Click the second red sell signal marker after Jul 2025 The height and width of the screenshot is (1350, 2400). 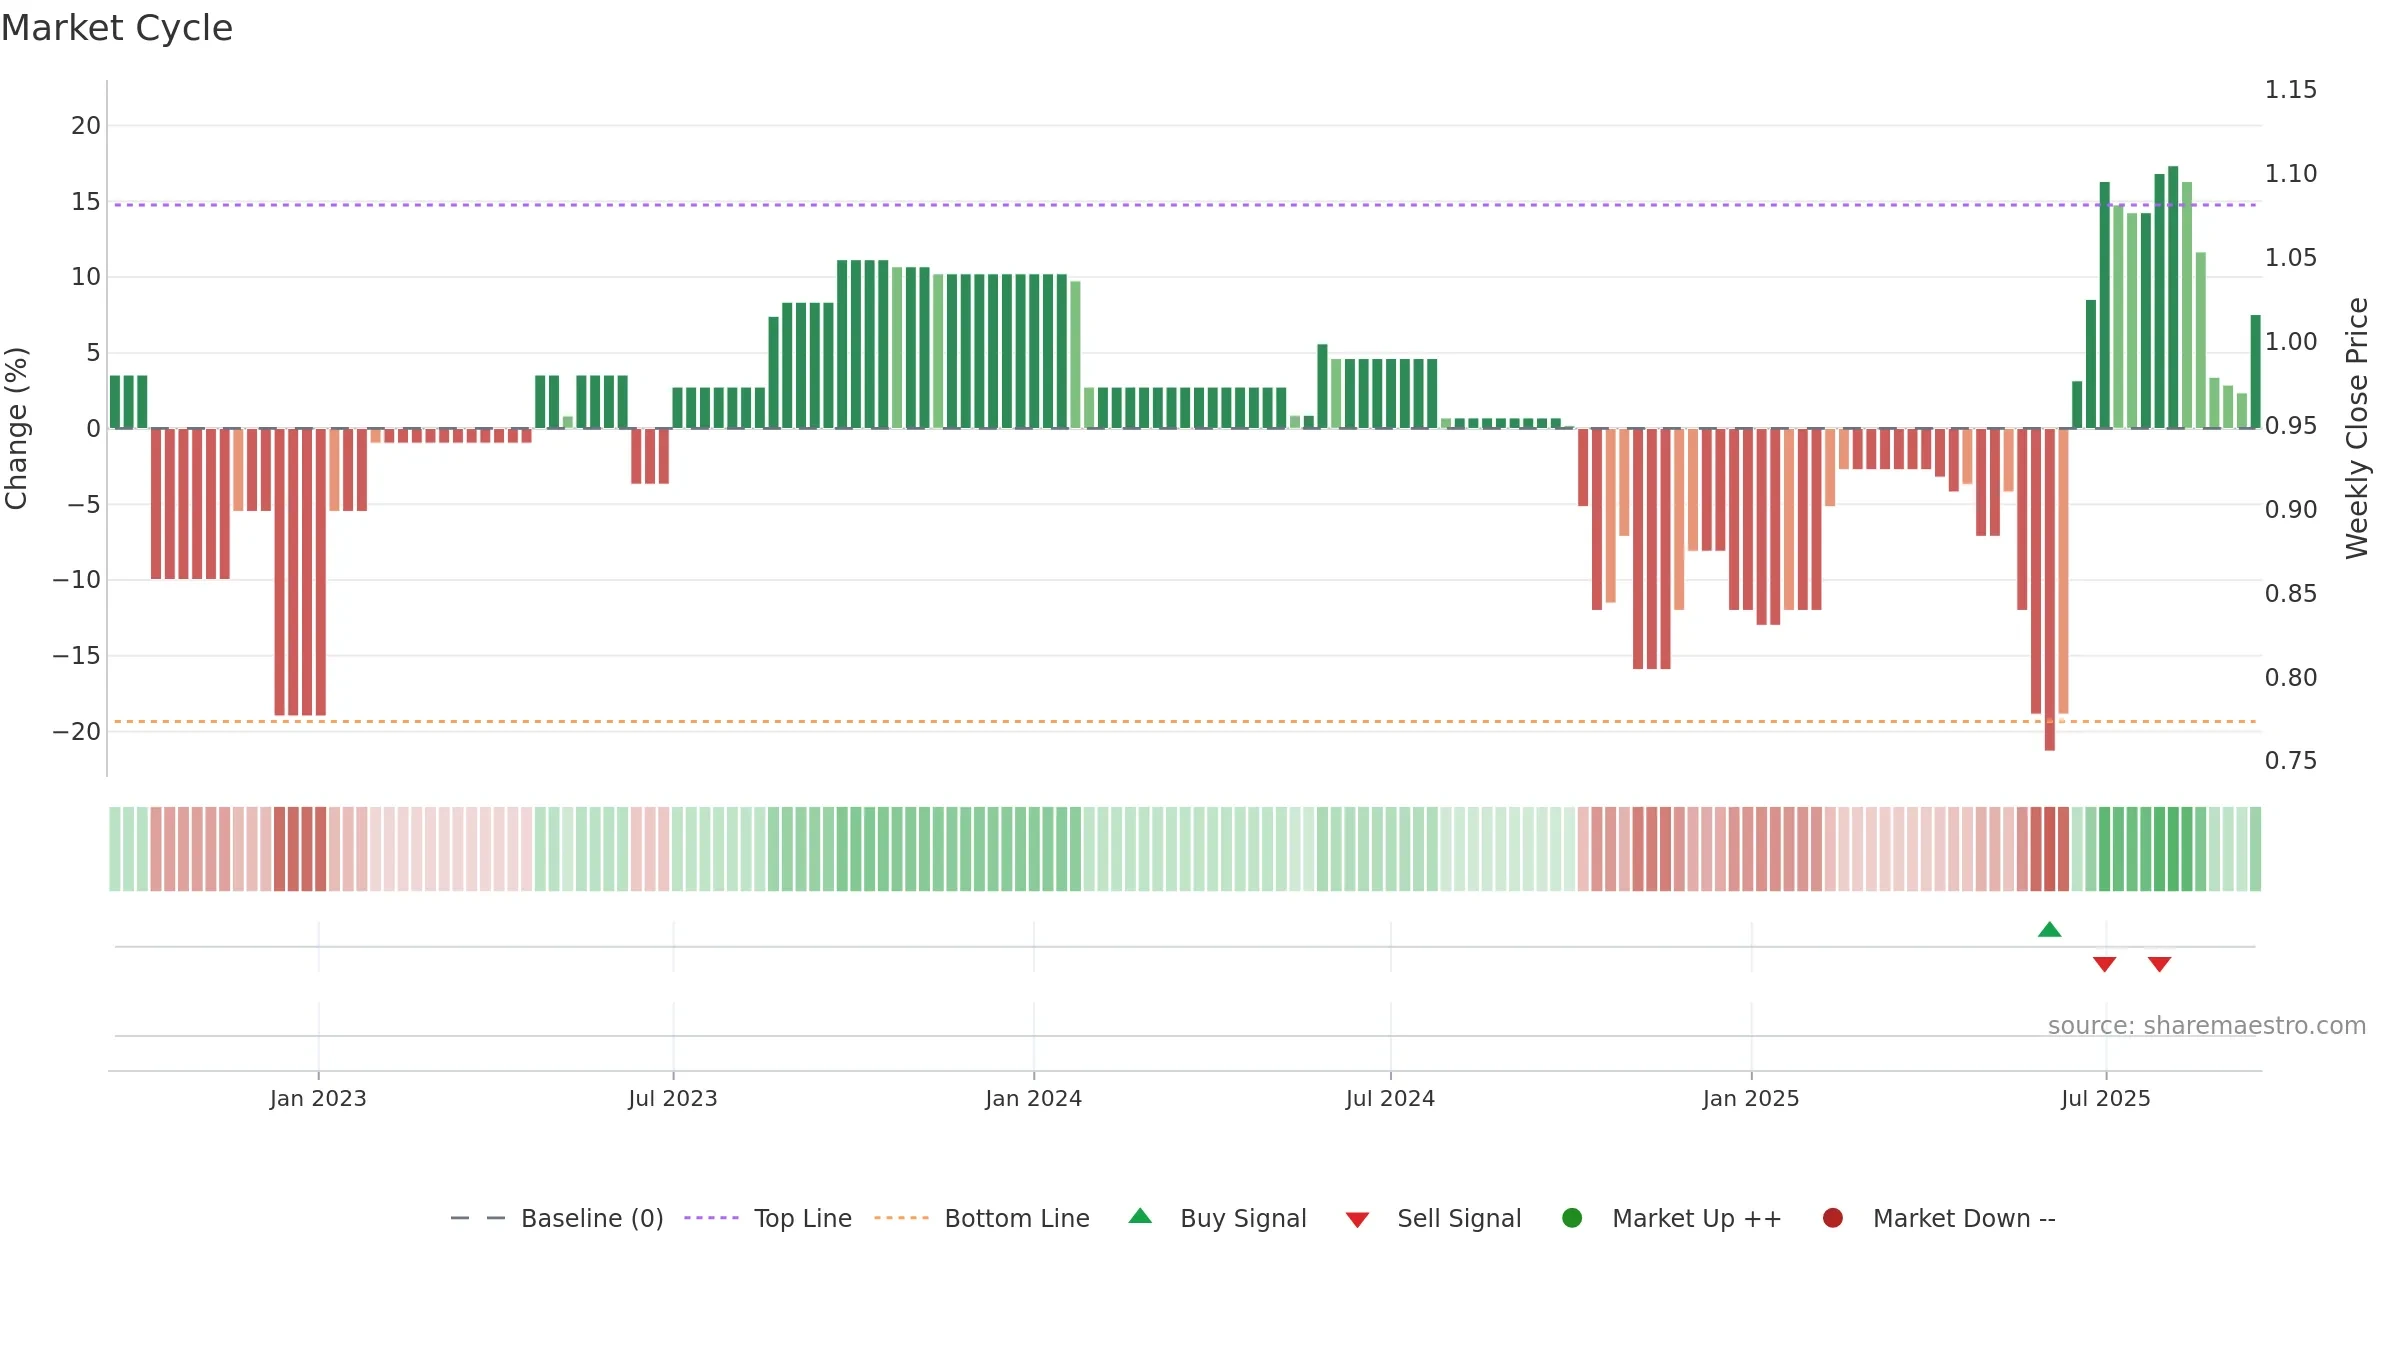(2160, 964)
